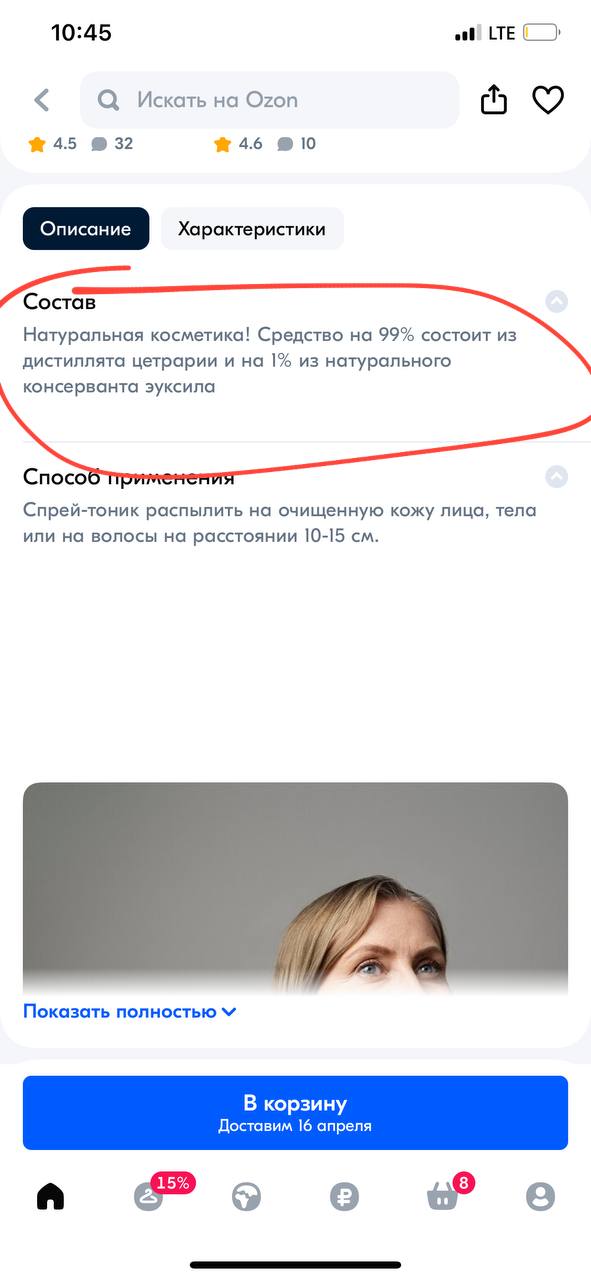Viewport: 591px width, 1280px height.
Task: Go back using the left arrow
Action: click(42, 100)
